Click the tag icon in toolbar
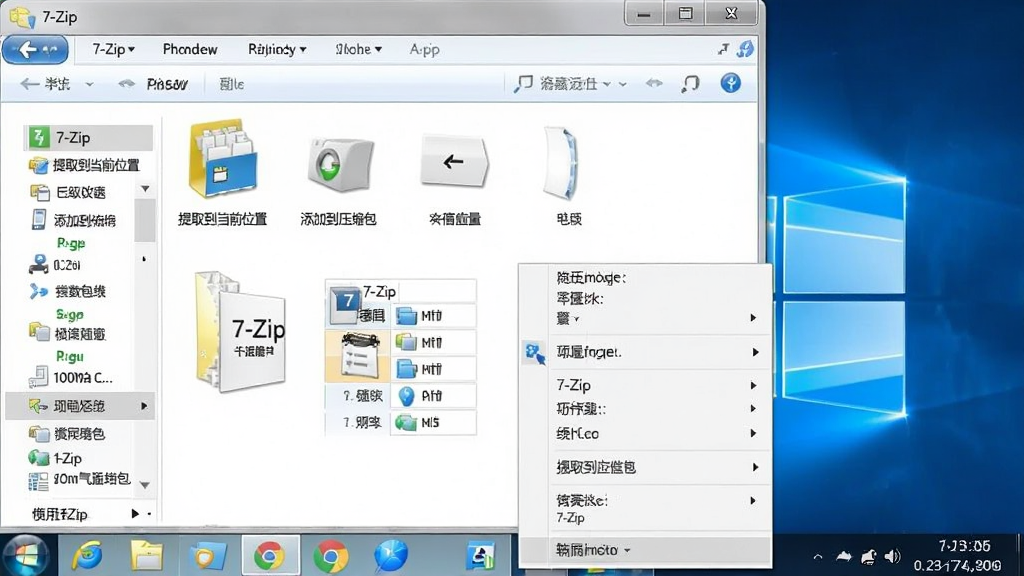1024x576 pixels. (x=523, y=84)
